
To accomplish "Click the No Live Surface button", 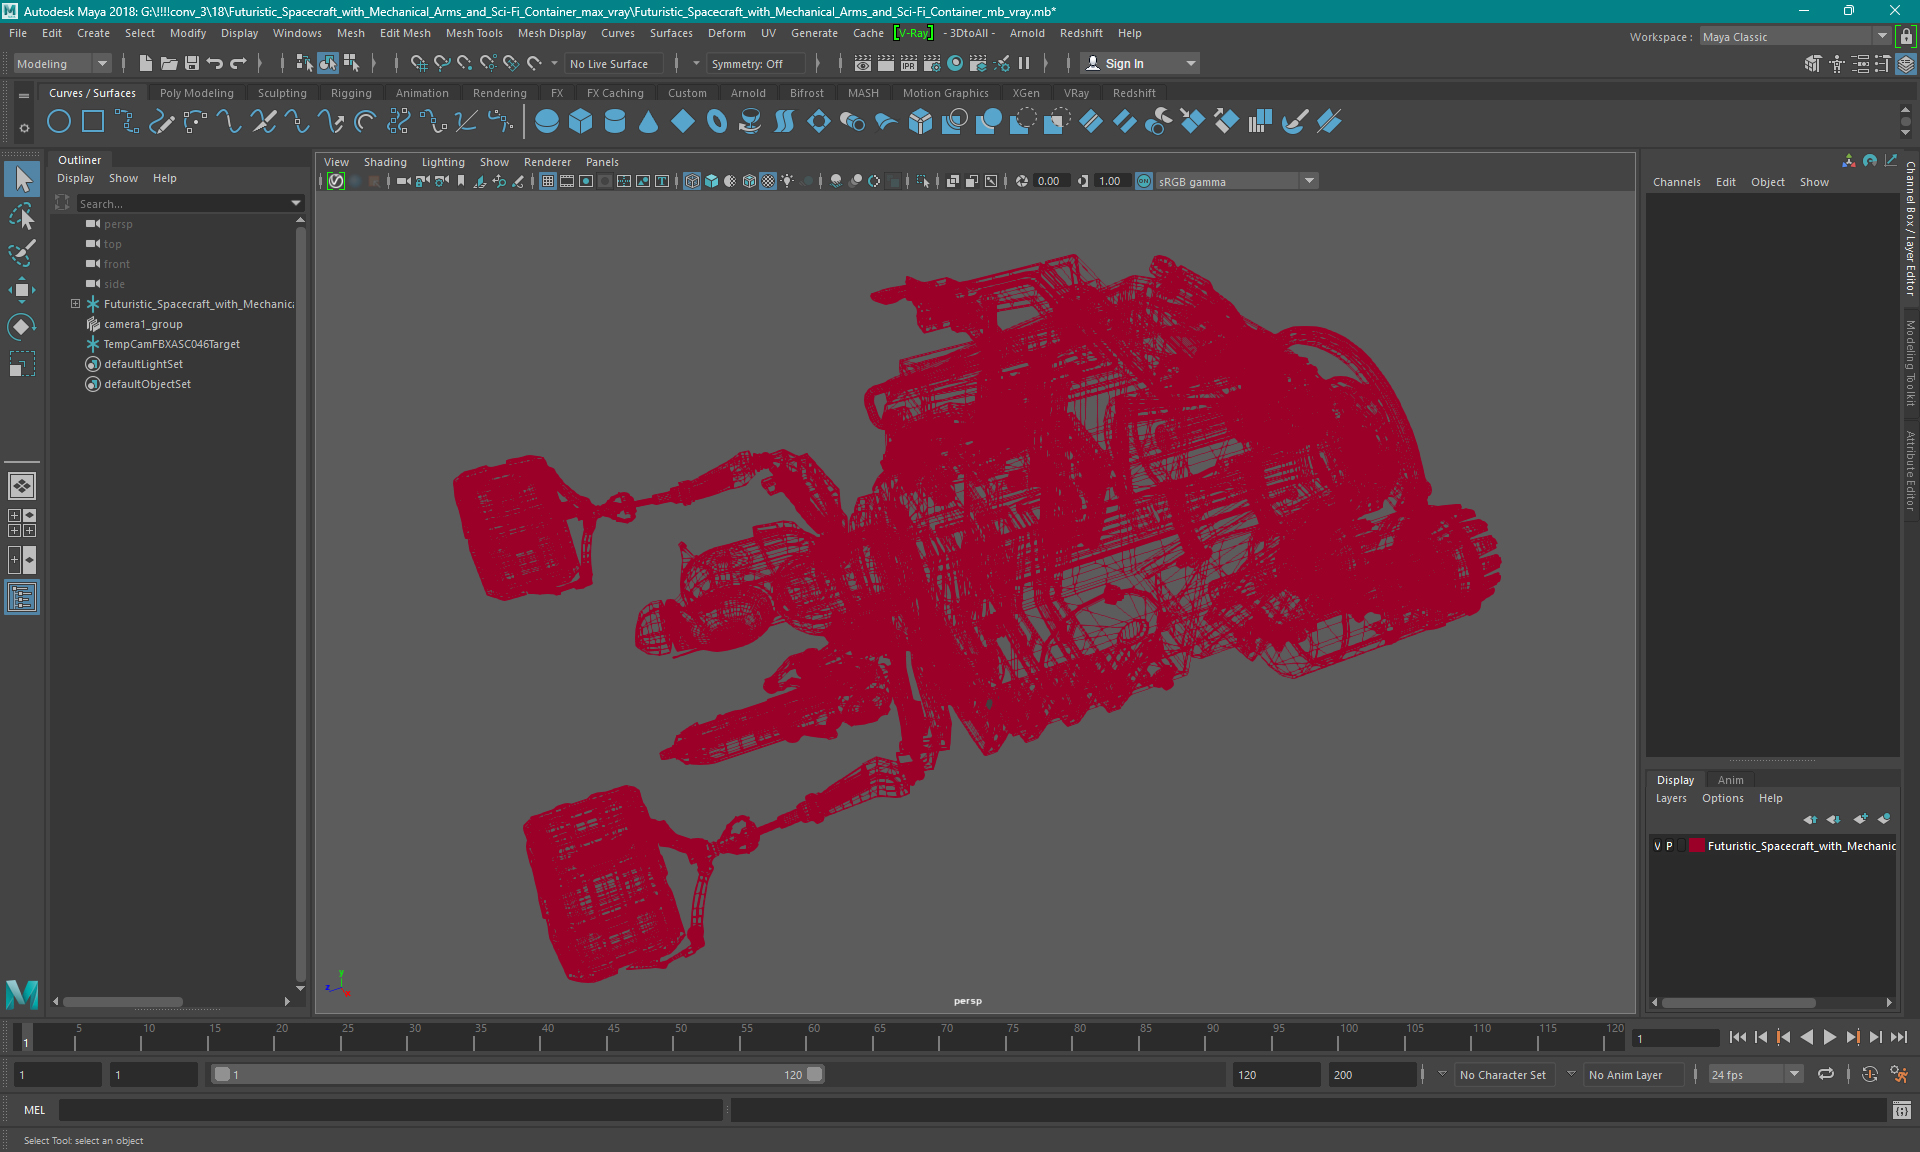I will coord(614,63).
